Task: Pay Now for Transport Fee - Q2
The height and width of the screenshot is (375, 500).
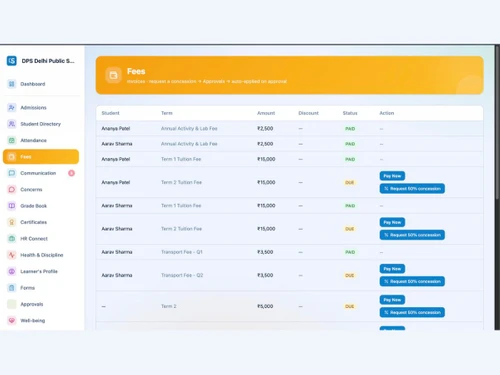Action: pyautogui.click(x=392, y=269)
